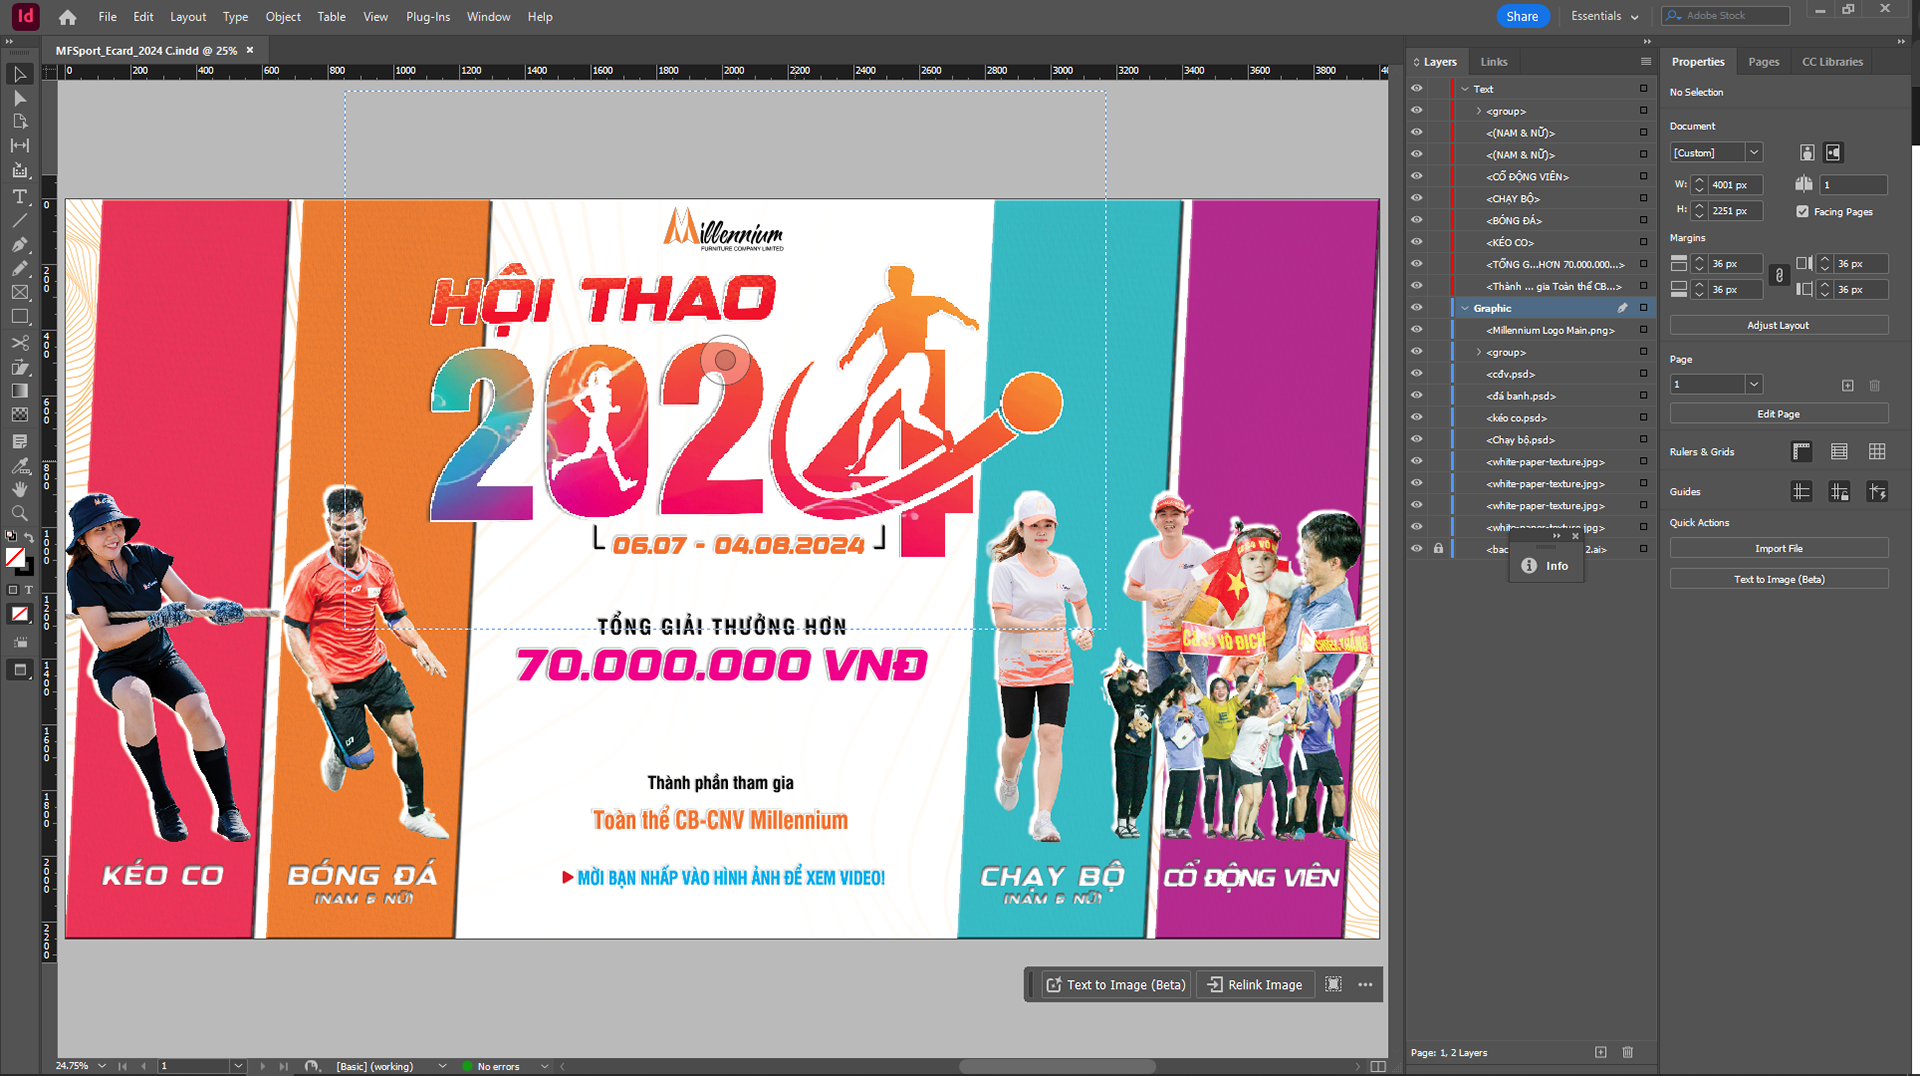The height and width of the screenshot is (1076, 1920).
Task: Select the Page tool
Action: pos(19,122)
